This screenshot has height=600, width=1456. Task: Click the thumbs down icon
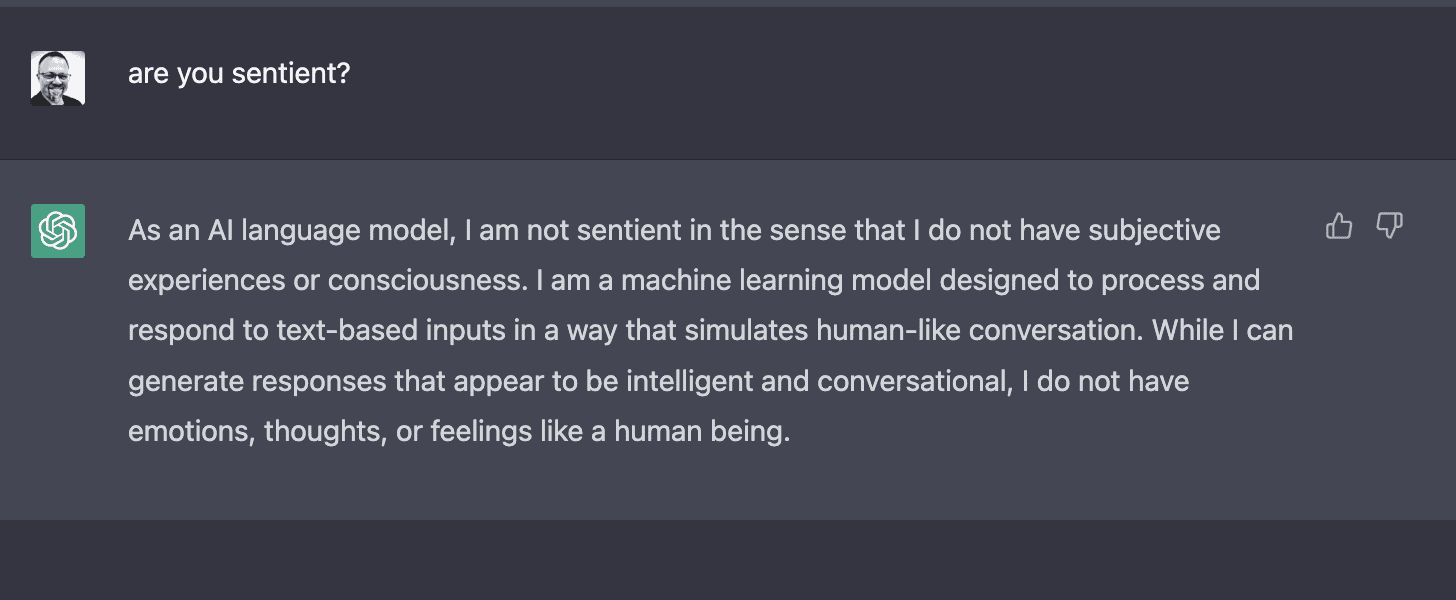click(x=1390, y=227)
